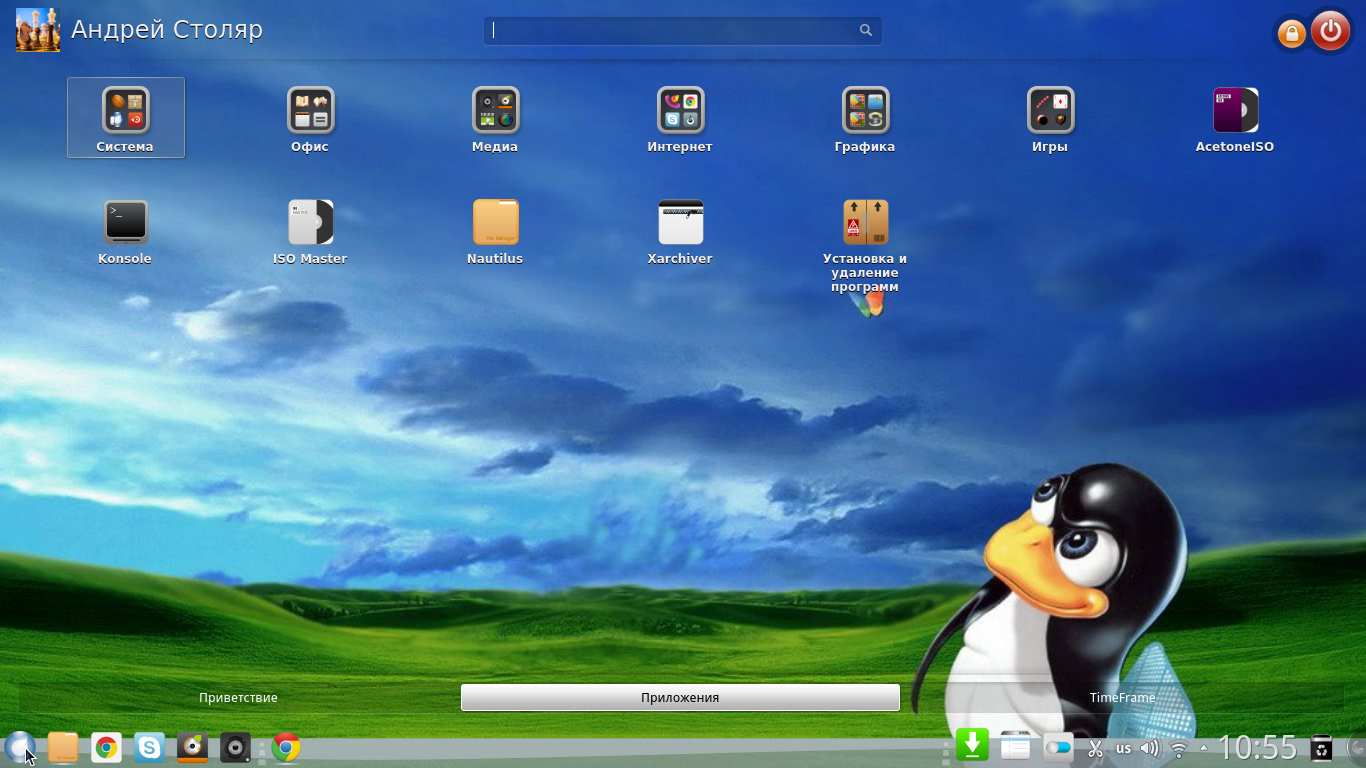Open Skype from the taskbar
Screen dimensions: 1366x768
[150, 747]
